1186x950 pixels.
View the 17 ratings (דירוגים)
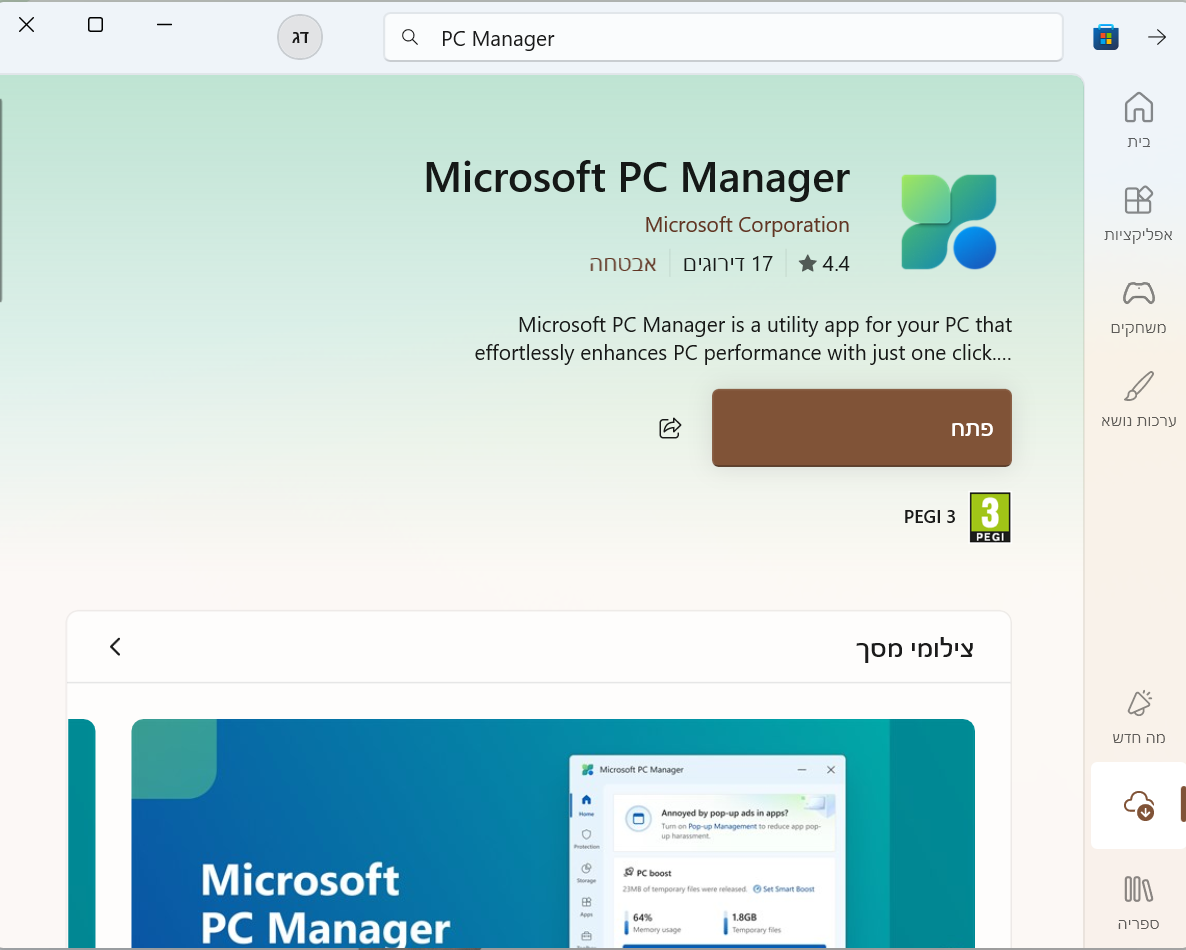[x=728, y=264]
